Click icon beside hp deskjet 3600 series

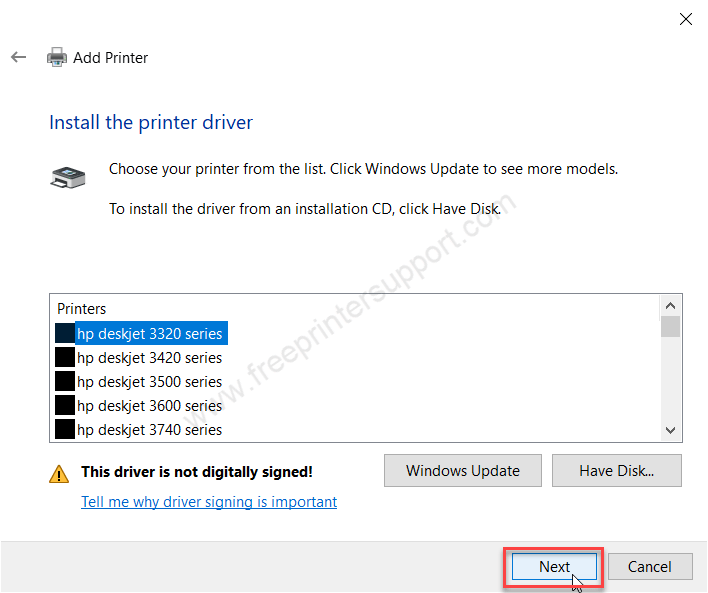click(x=65, y=405)
